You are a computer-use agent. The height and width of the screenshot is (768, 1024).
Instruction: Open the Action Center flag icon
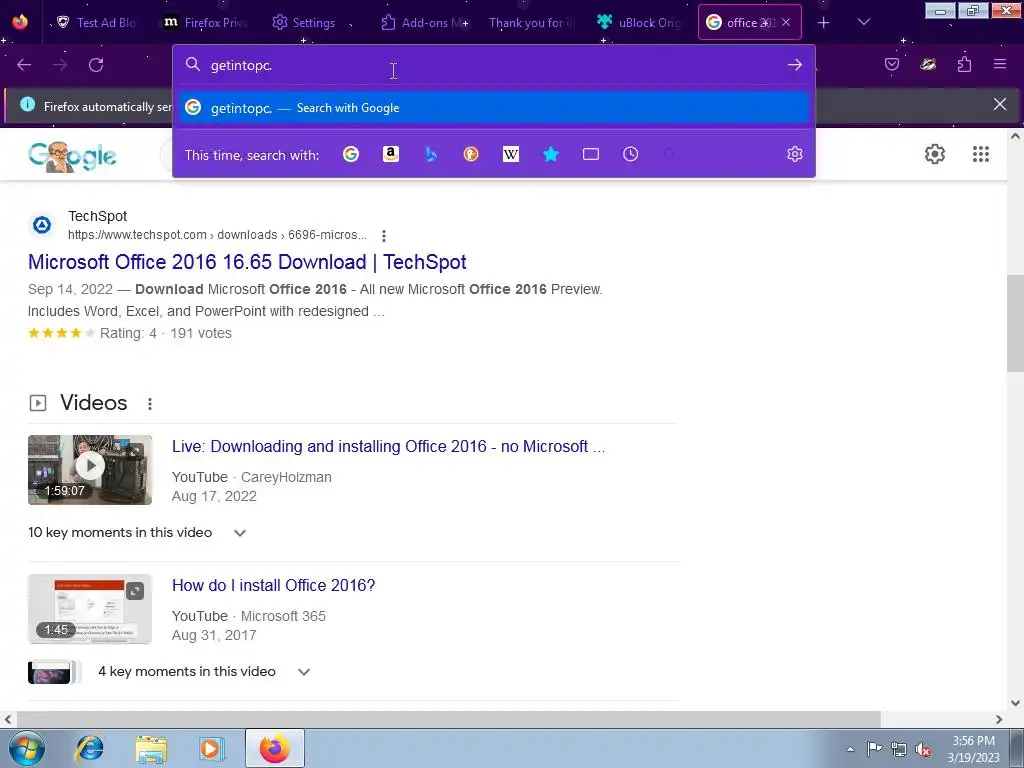click(x=874, y=748)
